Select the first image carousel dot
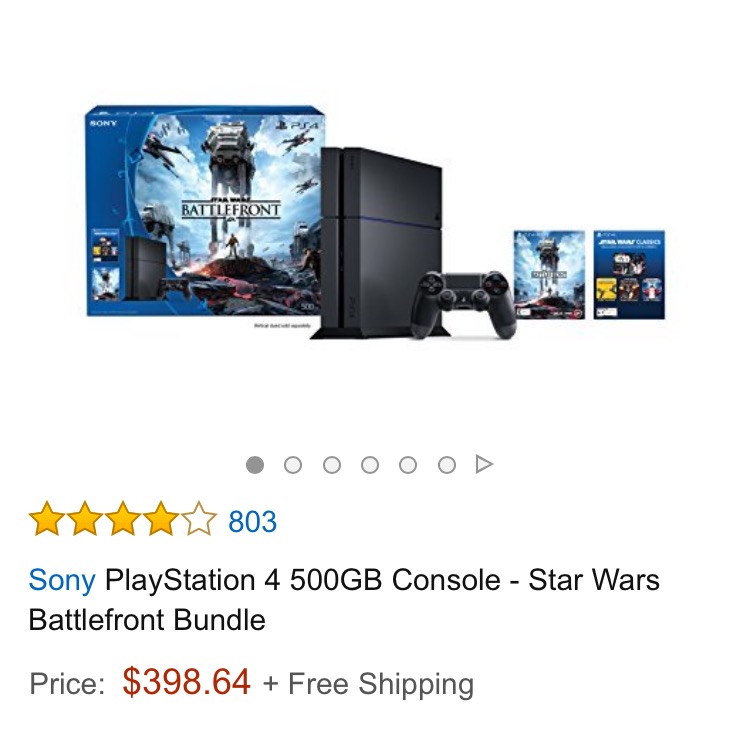Image resolution: width=750 pixels, height=740 pixels. pos(254,464)
